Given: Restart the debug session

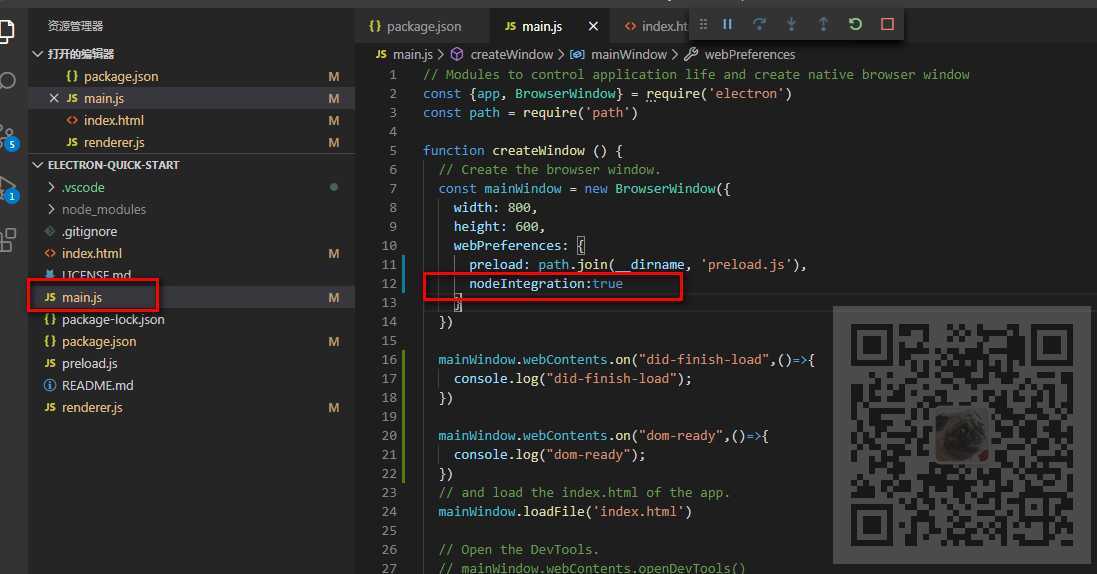Looking at the screenshot, I should 855,24.
